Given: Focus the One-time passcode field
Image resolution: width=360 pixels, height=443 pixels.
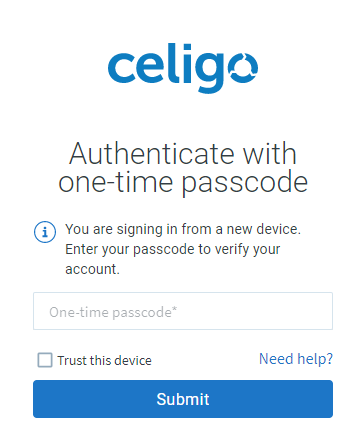Looking at the screenshot, I should [183, 311].
